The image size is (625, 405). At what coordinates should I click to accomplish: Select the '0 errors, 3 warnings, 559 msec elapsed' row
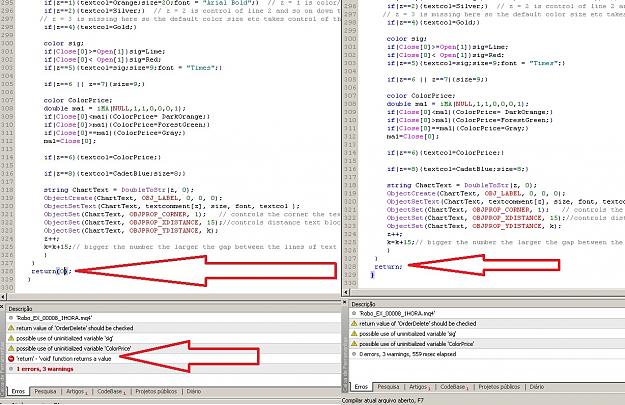(487, 354)
